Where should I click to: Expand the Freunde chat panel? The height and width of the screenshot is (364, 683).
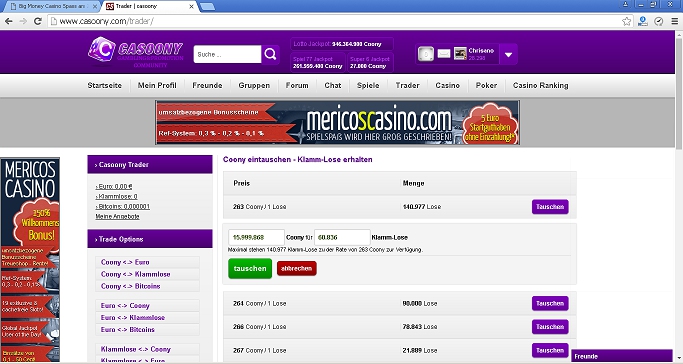pyautogui.click(x=622, y=356)
